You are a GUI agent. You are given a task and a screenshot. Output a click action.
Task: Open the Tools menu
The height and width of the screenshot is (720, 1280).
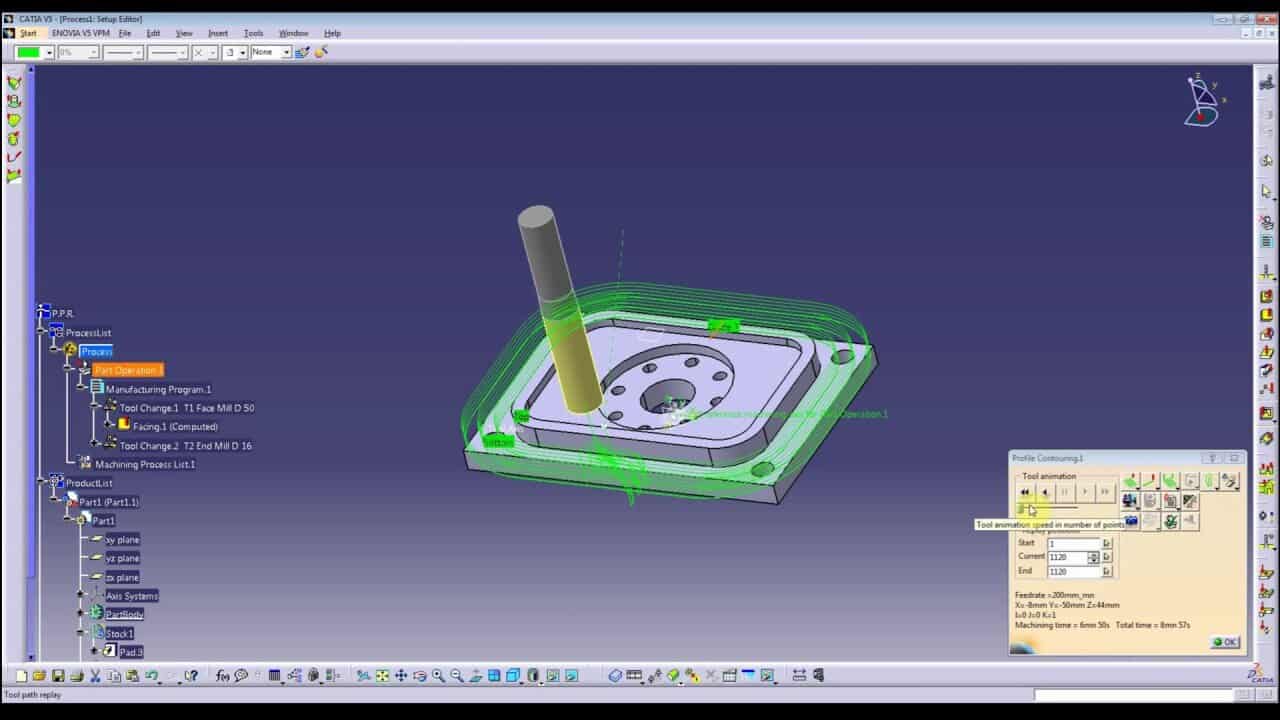(254, 33)
